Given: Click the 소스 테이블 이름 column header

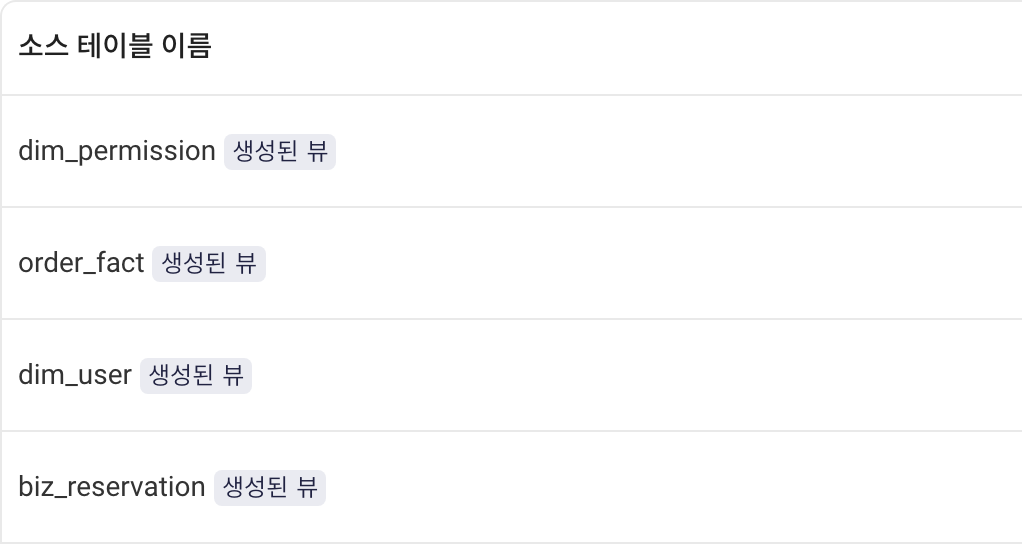Looking at the screenshot, I should (x=115, y=46).
